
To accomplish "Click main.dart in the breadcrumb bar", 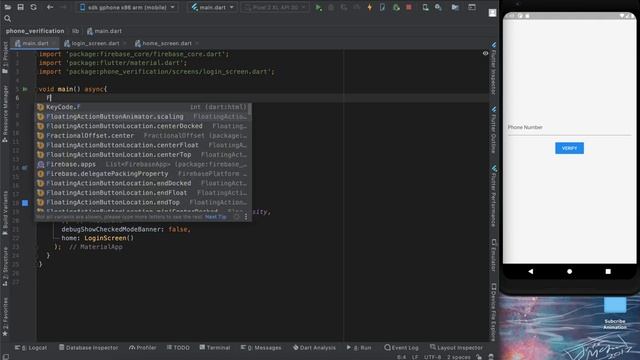I will [x=104, y=31].
